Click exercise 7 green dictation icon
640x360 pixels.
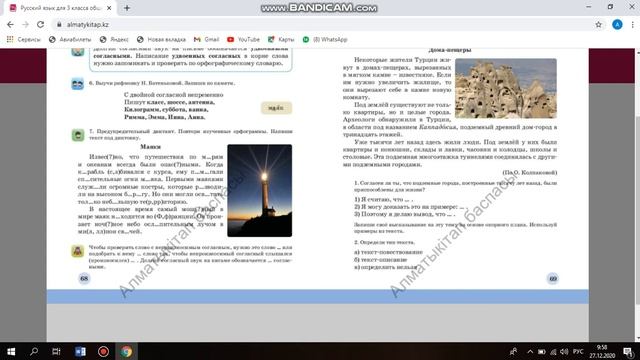[78, 135]
